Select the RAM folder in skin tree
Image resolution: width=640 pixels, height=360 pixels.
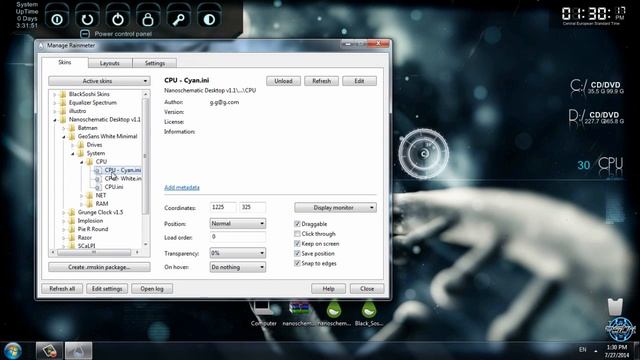pos(102,204)
